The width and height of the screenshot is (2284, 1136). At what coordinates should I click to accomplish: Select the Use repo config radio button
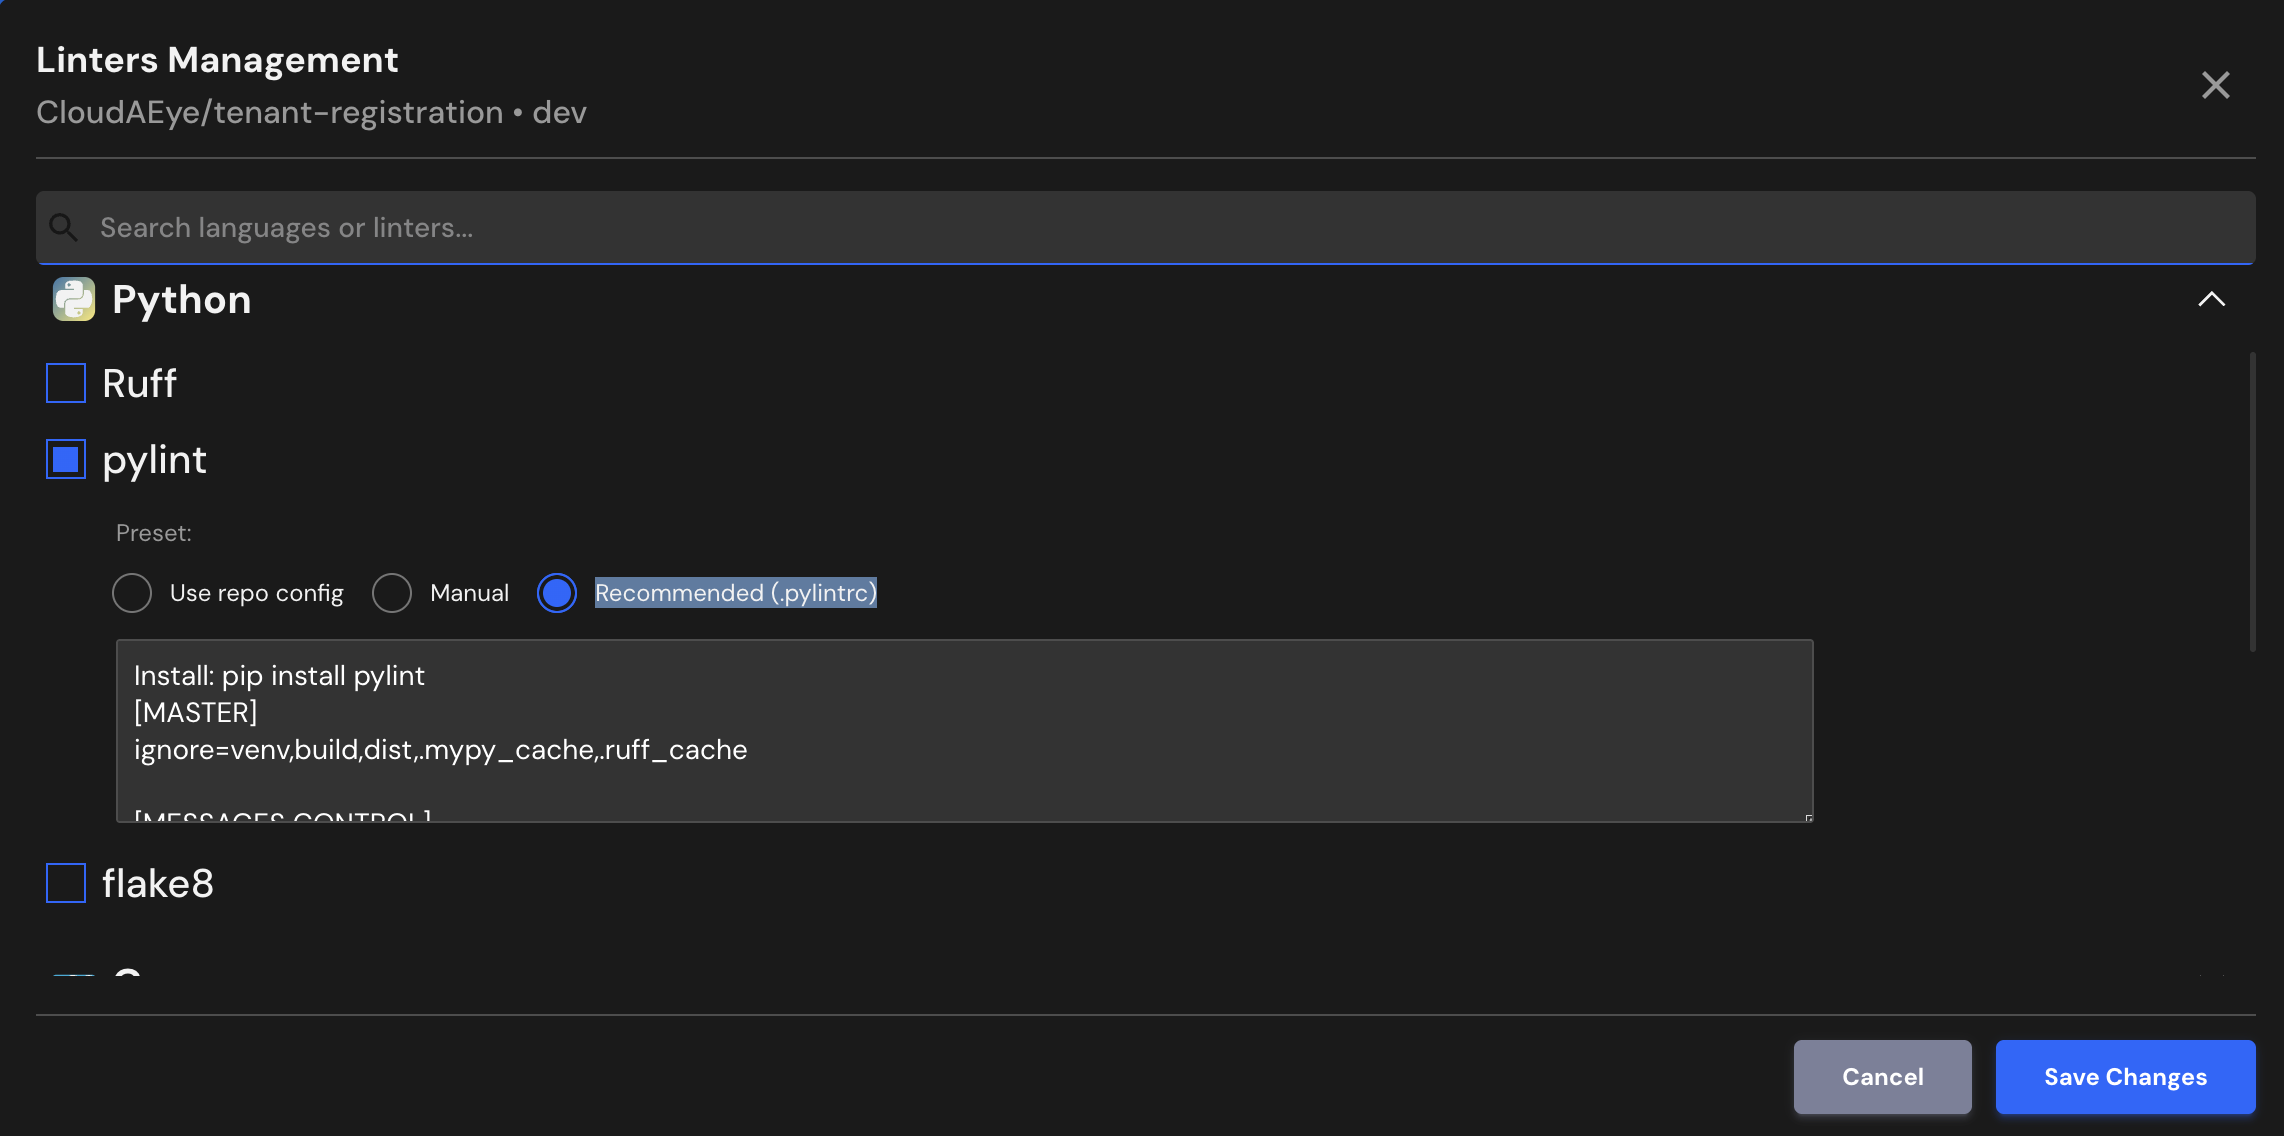pyautogui.click(x=132, y=593)
